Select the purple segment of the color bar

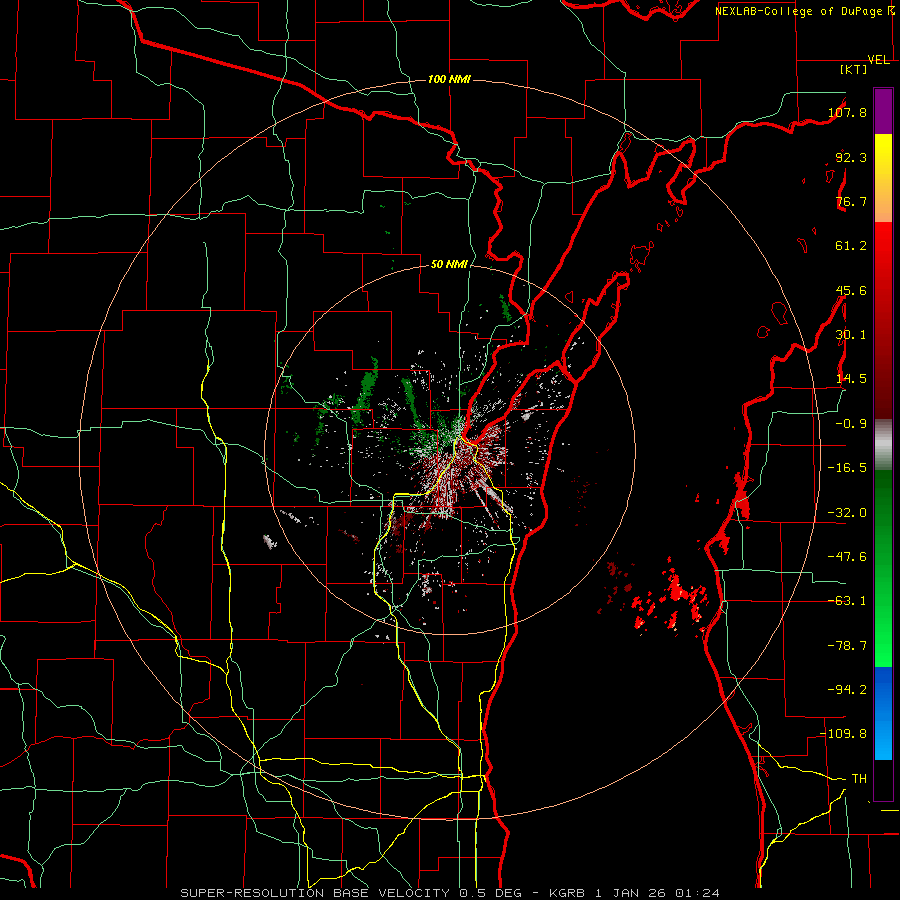coord(883,112)
